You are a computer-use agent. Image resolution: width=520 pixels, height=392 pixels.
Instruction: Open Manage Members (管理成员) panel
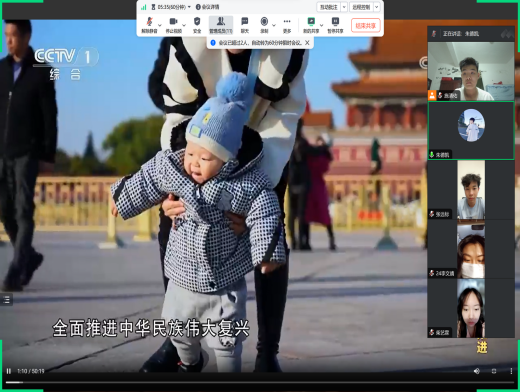tap(221, 25)
